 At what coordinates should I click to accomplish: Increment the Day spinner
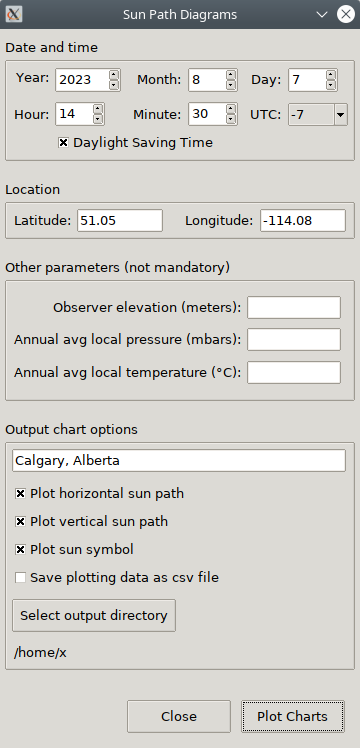click(x=331, y=74)
